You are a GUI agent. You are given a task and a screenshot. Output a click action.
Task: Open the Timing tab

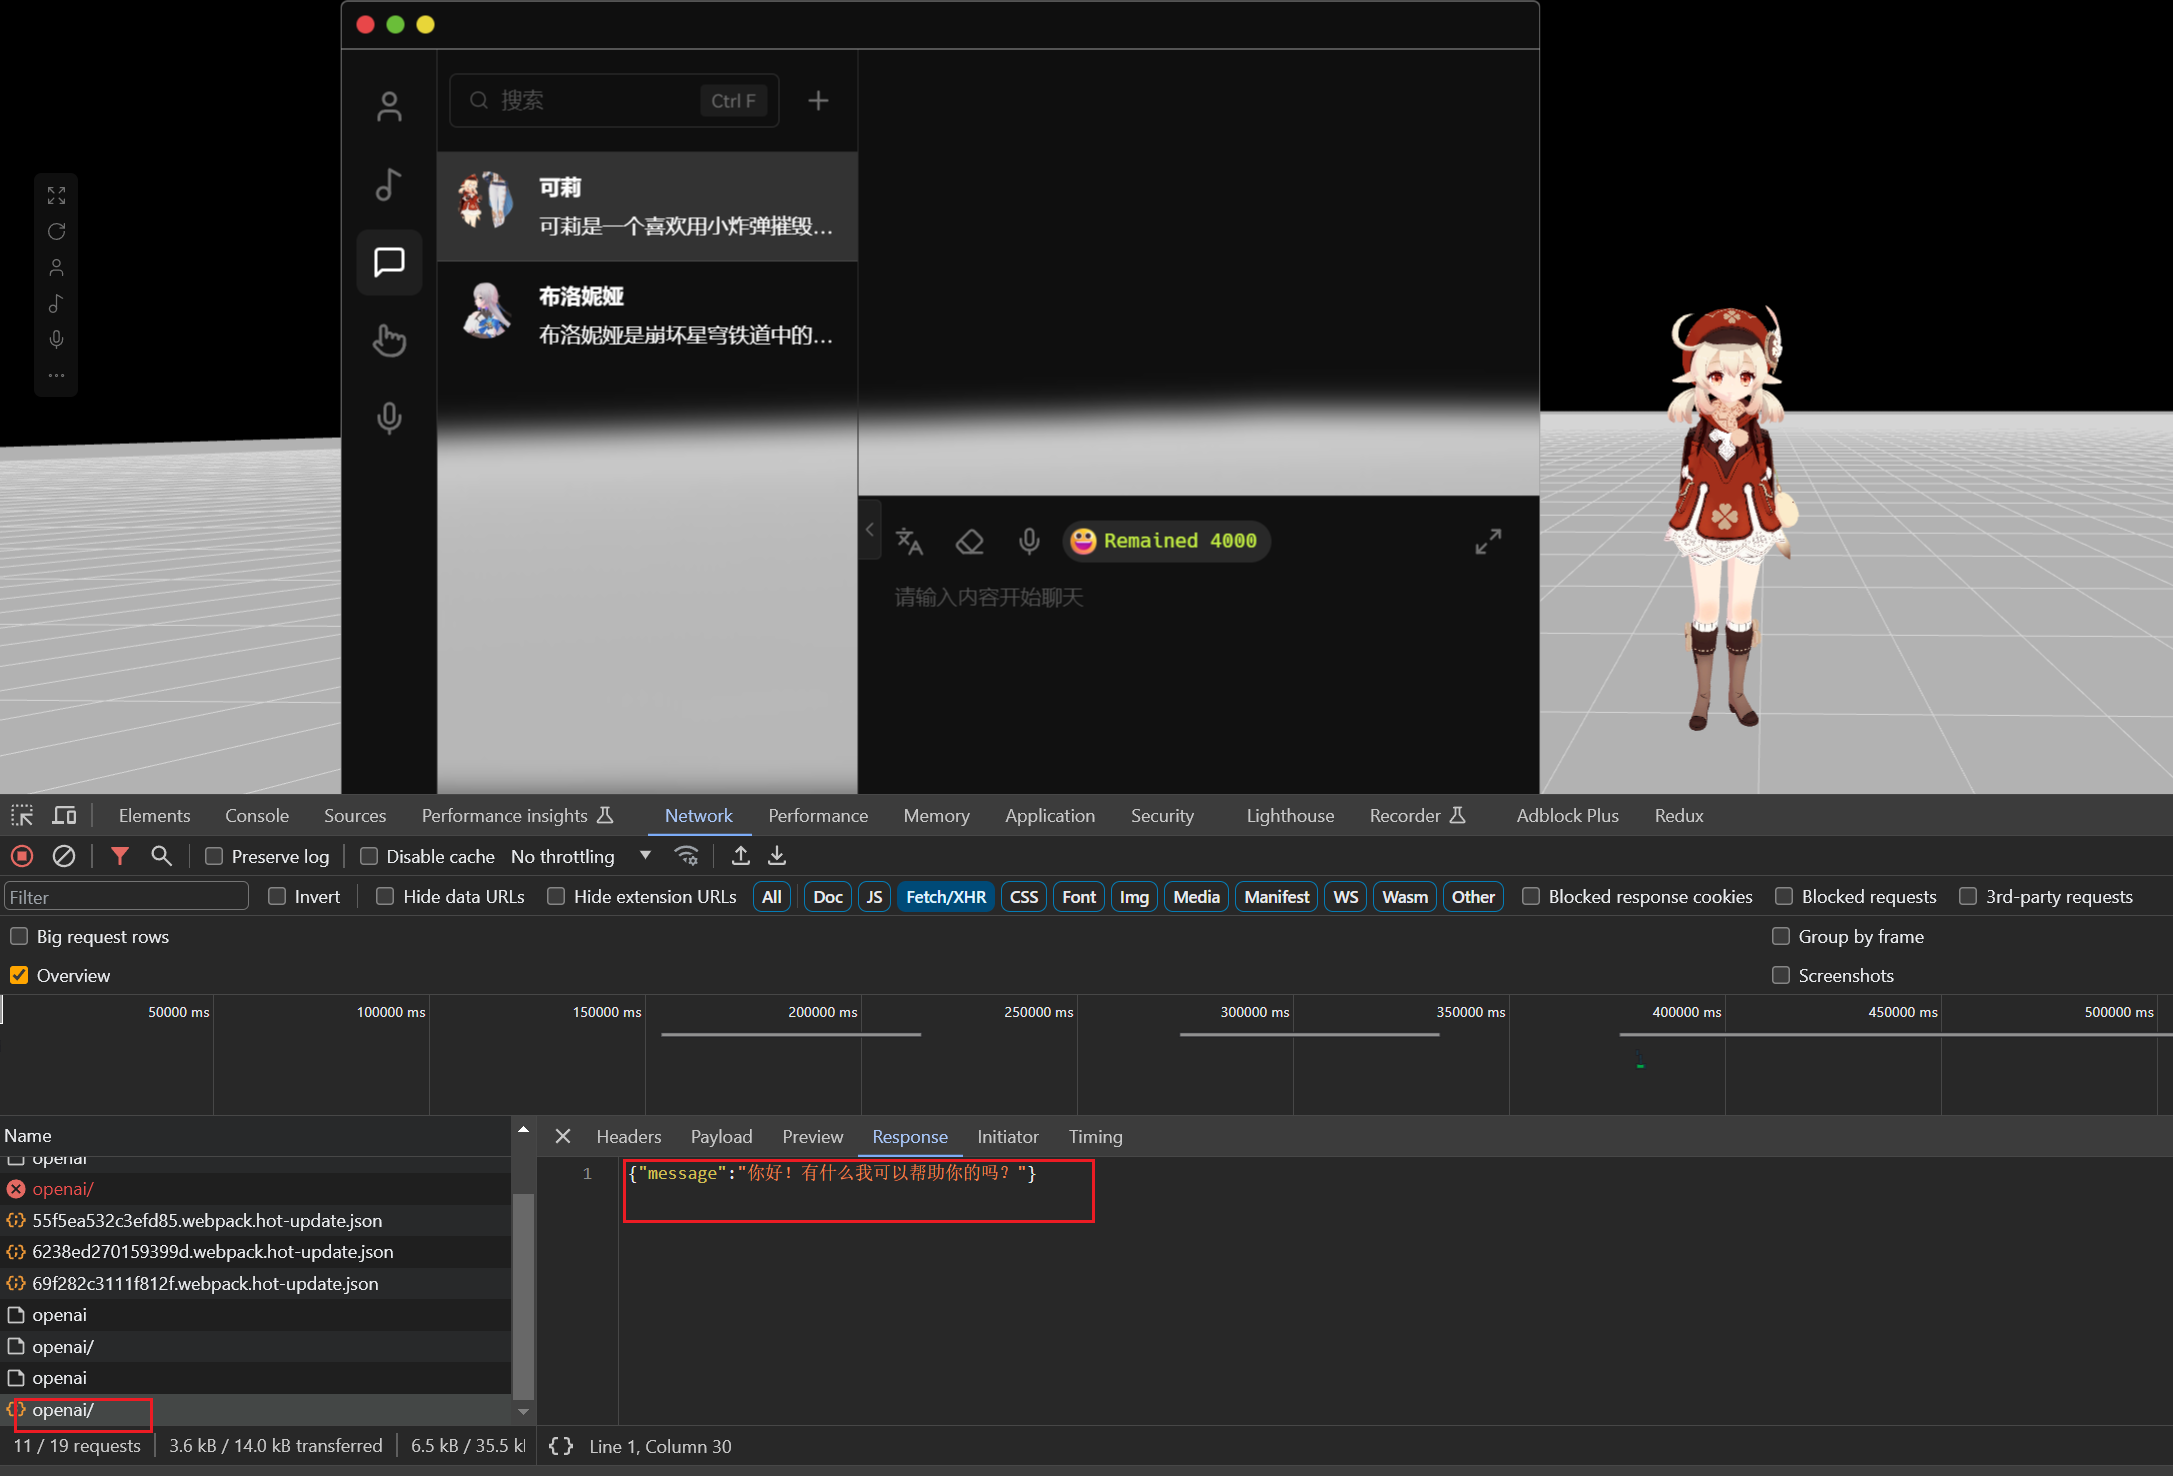(x=1096, y=1137)
